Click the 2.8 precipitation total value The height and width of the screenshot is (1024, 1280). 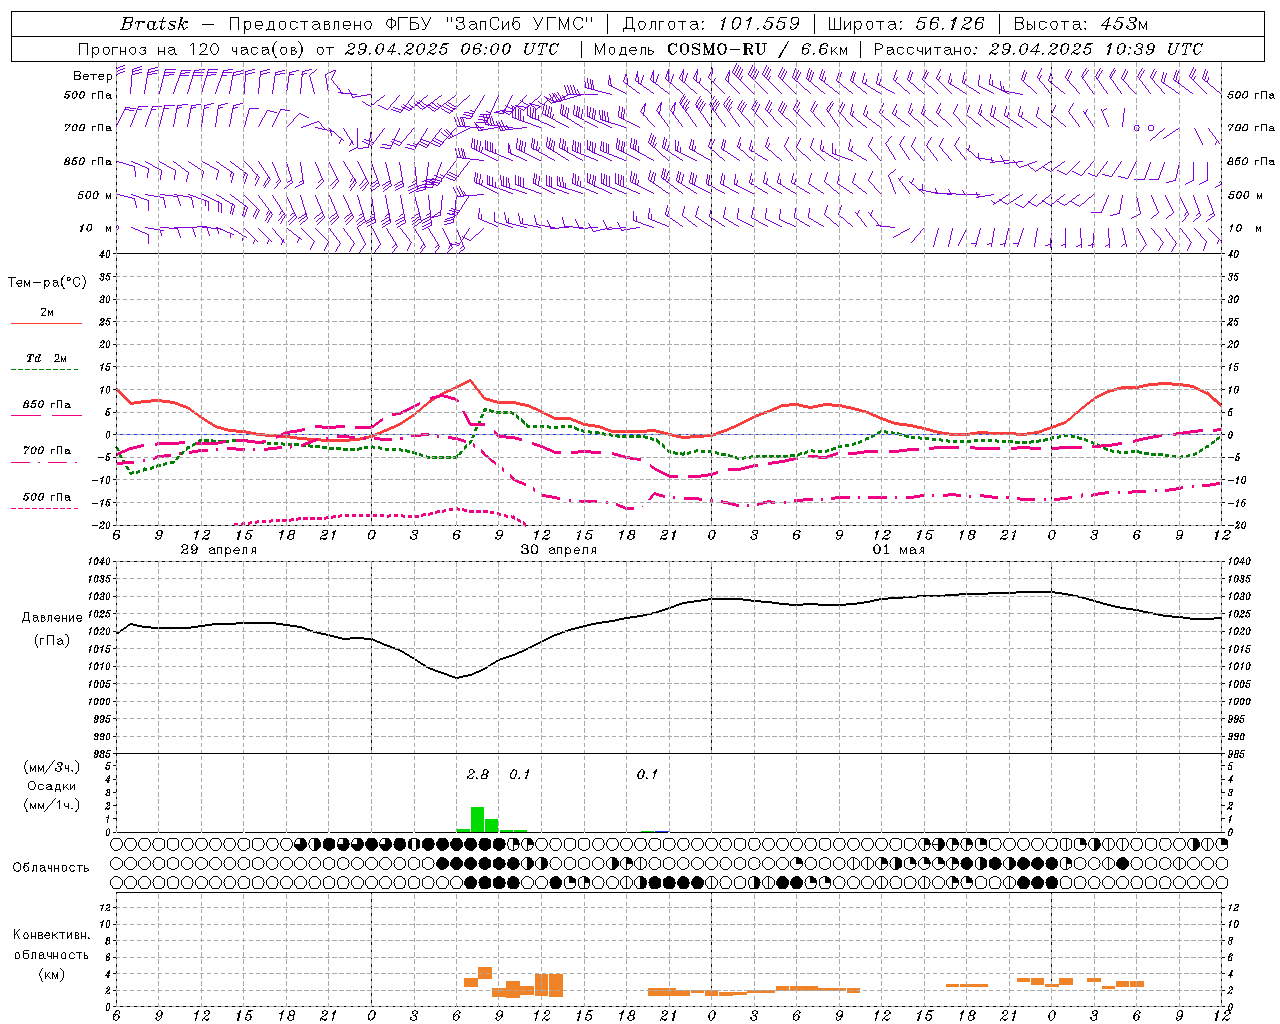point(478,774)
